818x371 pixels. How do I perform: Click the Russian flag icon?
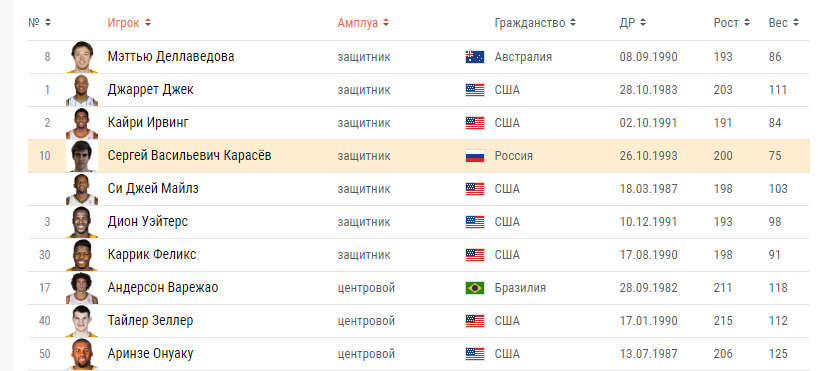tap(475, 156)
